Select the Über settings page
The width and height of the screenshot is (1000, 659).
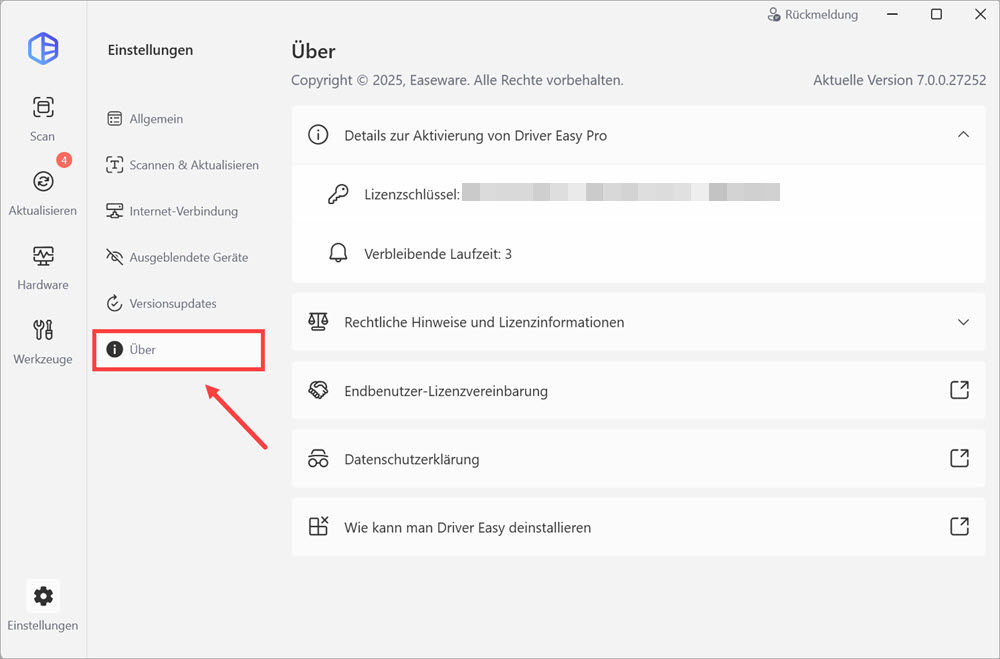(x=179, y=350)
